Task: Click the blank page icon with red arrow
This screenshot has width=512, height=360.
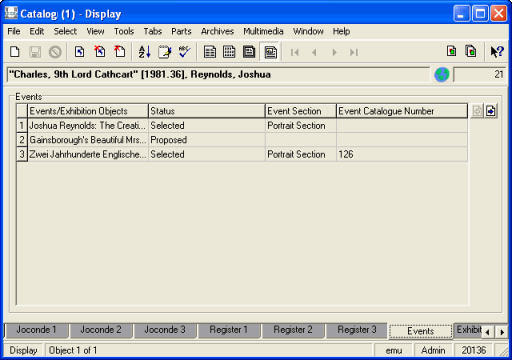Action: coord(120,52)
